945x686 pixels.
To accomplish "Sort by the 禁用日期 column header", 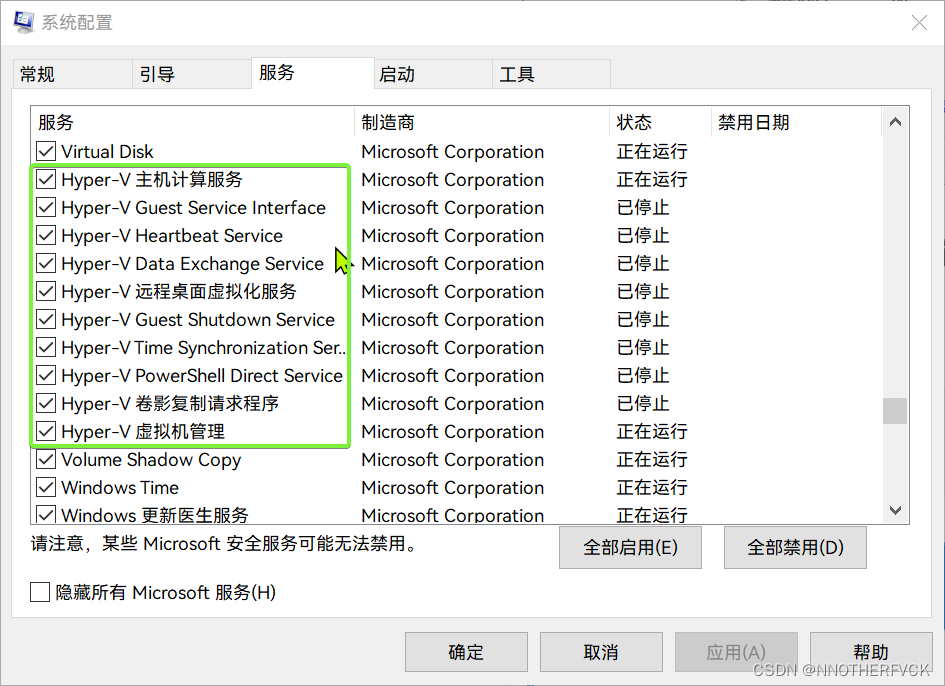I will point(796,122).
